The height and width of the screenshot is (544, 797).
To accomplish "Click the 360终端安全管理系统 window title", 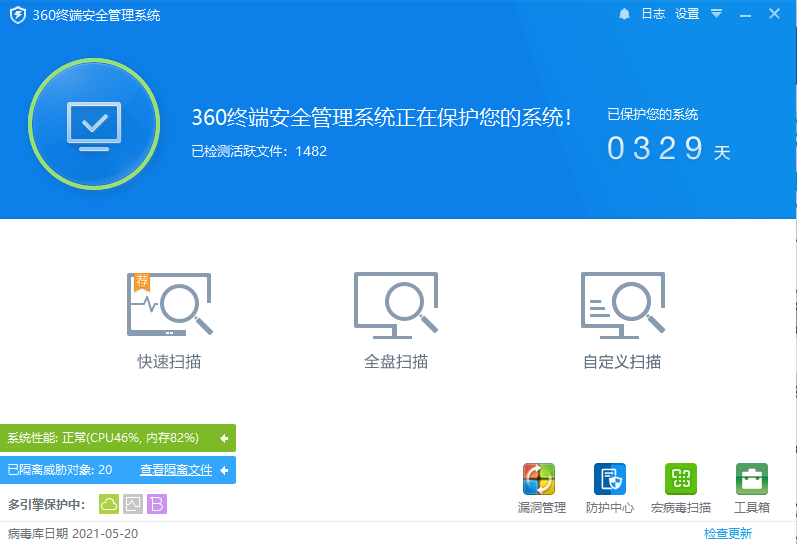I will tap(96, 15).
